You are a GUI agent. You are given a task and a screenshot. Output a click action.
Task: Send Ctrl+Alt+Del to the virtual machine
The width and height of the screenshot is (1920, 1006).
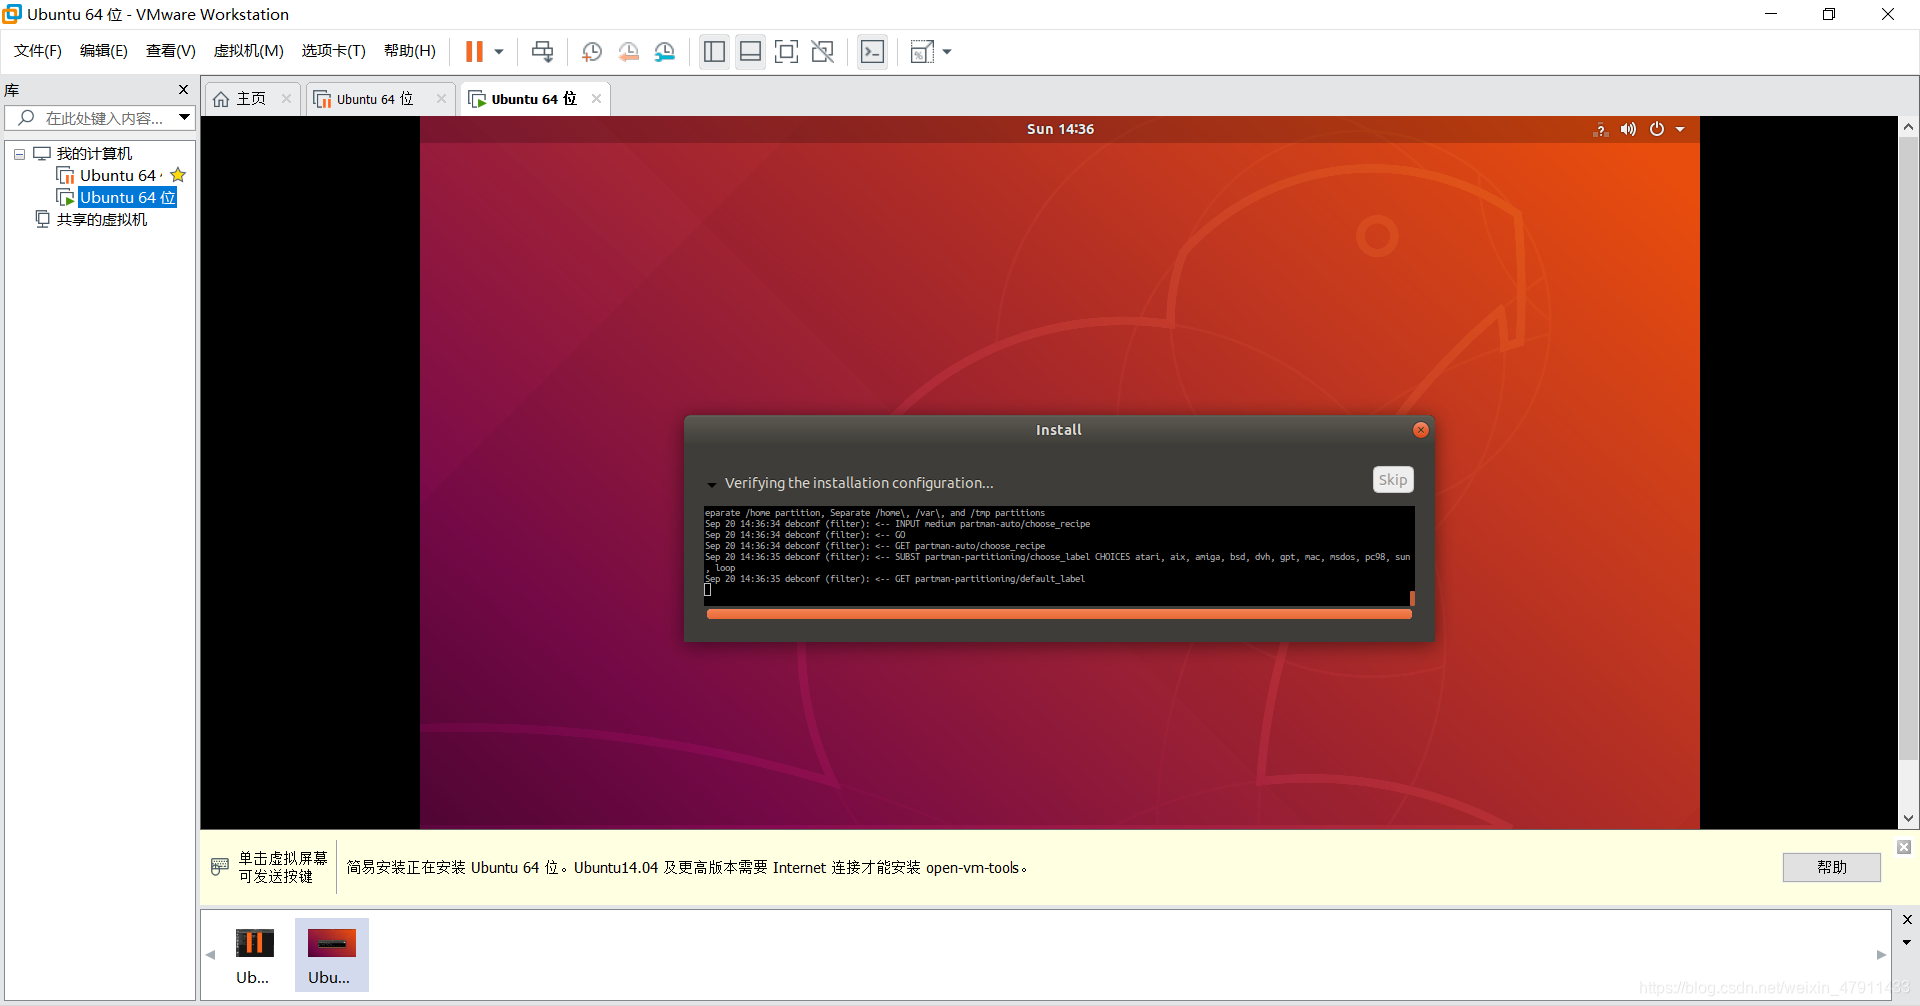(x=543, y=51)
